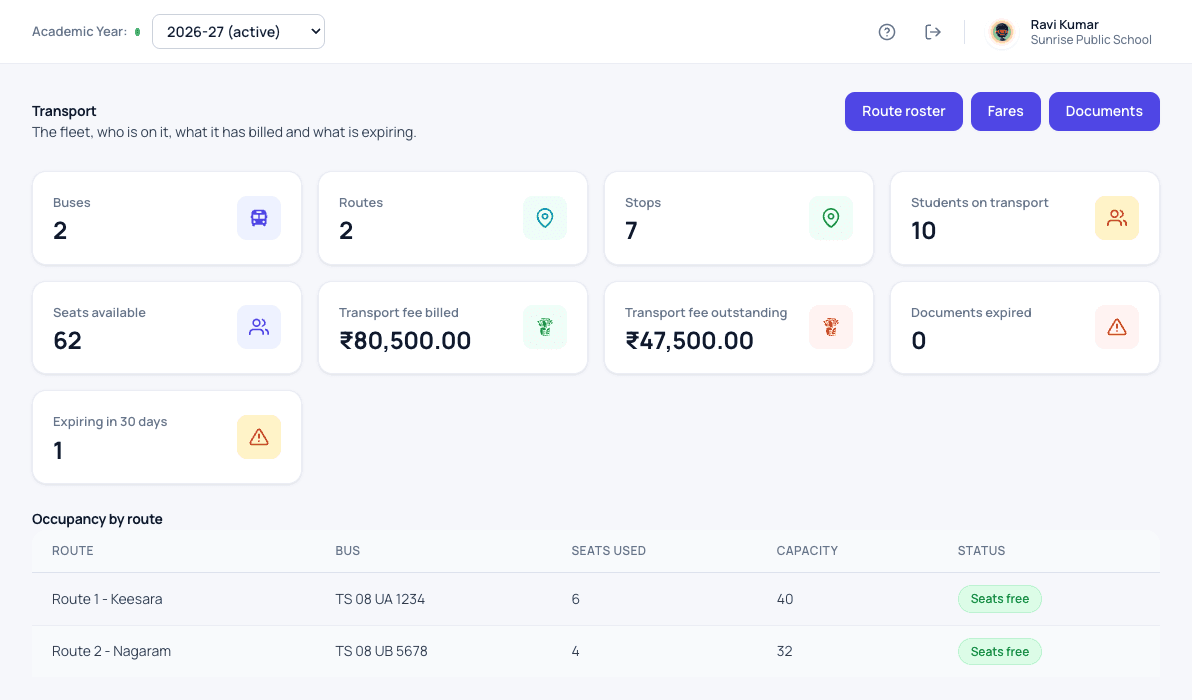Open Ravi Kumar's profile avatar
Viewport: 1192px width, 700px height.
tap(1002, 32)
